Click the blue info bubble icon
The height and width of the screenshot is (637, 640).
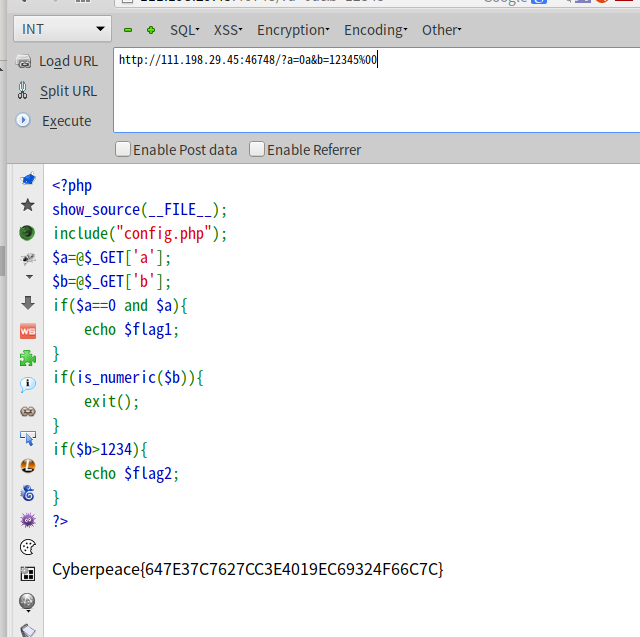pos(27,385)
